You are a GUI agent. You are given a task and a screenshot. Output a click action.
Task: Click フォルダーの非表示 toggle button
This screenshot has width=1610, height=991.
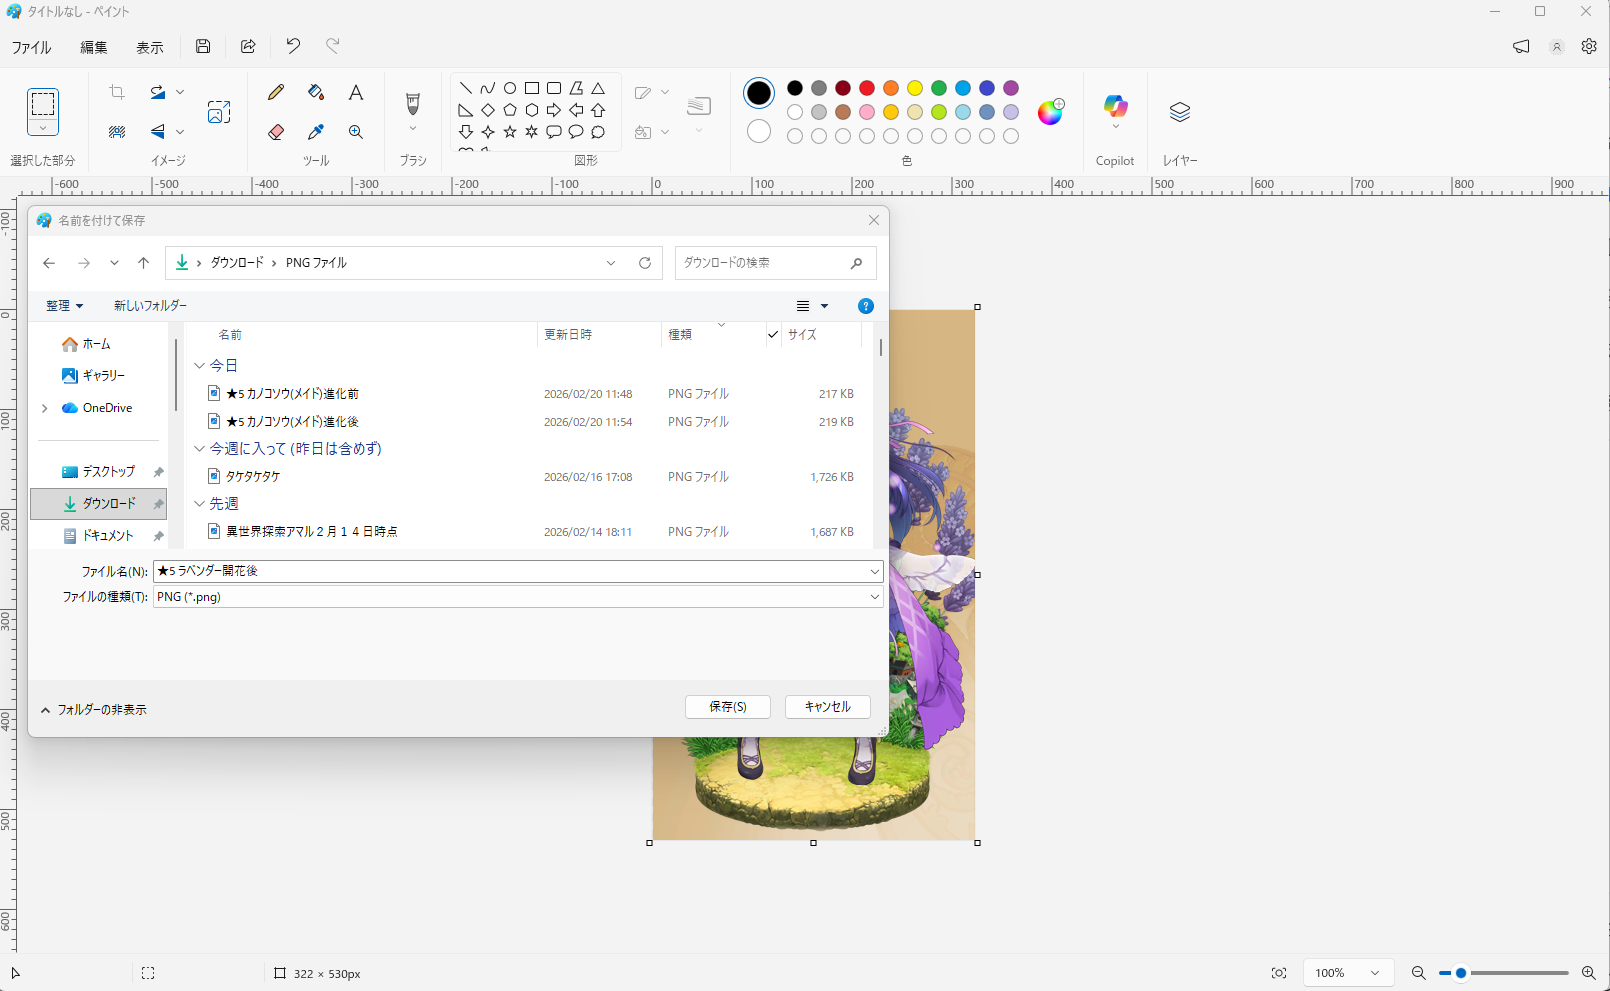(x=93, y=710)
